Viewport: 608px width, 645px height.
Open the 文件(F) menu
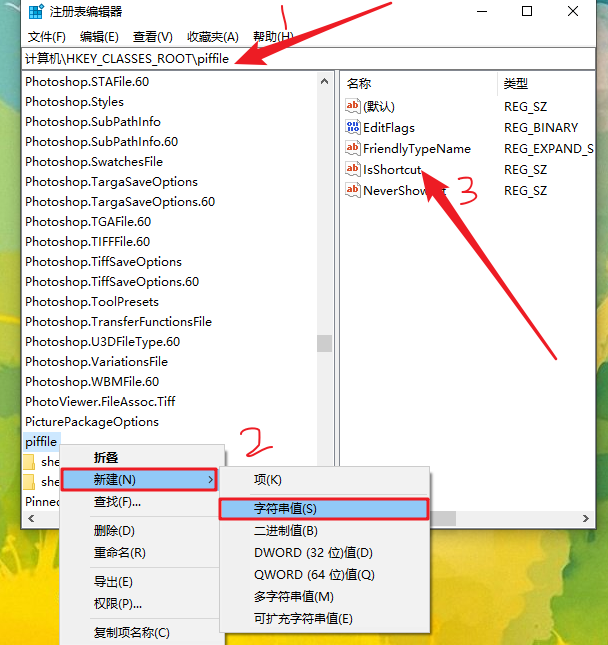46,37
